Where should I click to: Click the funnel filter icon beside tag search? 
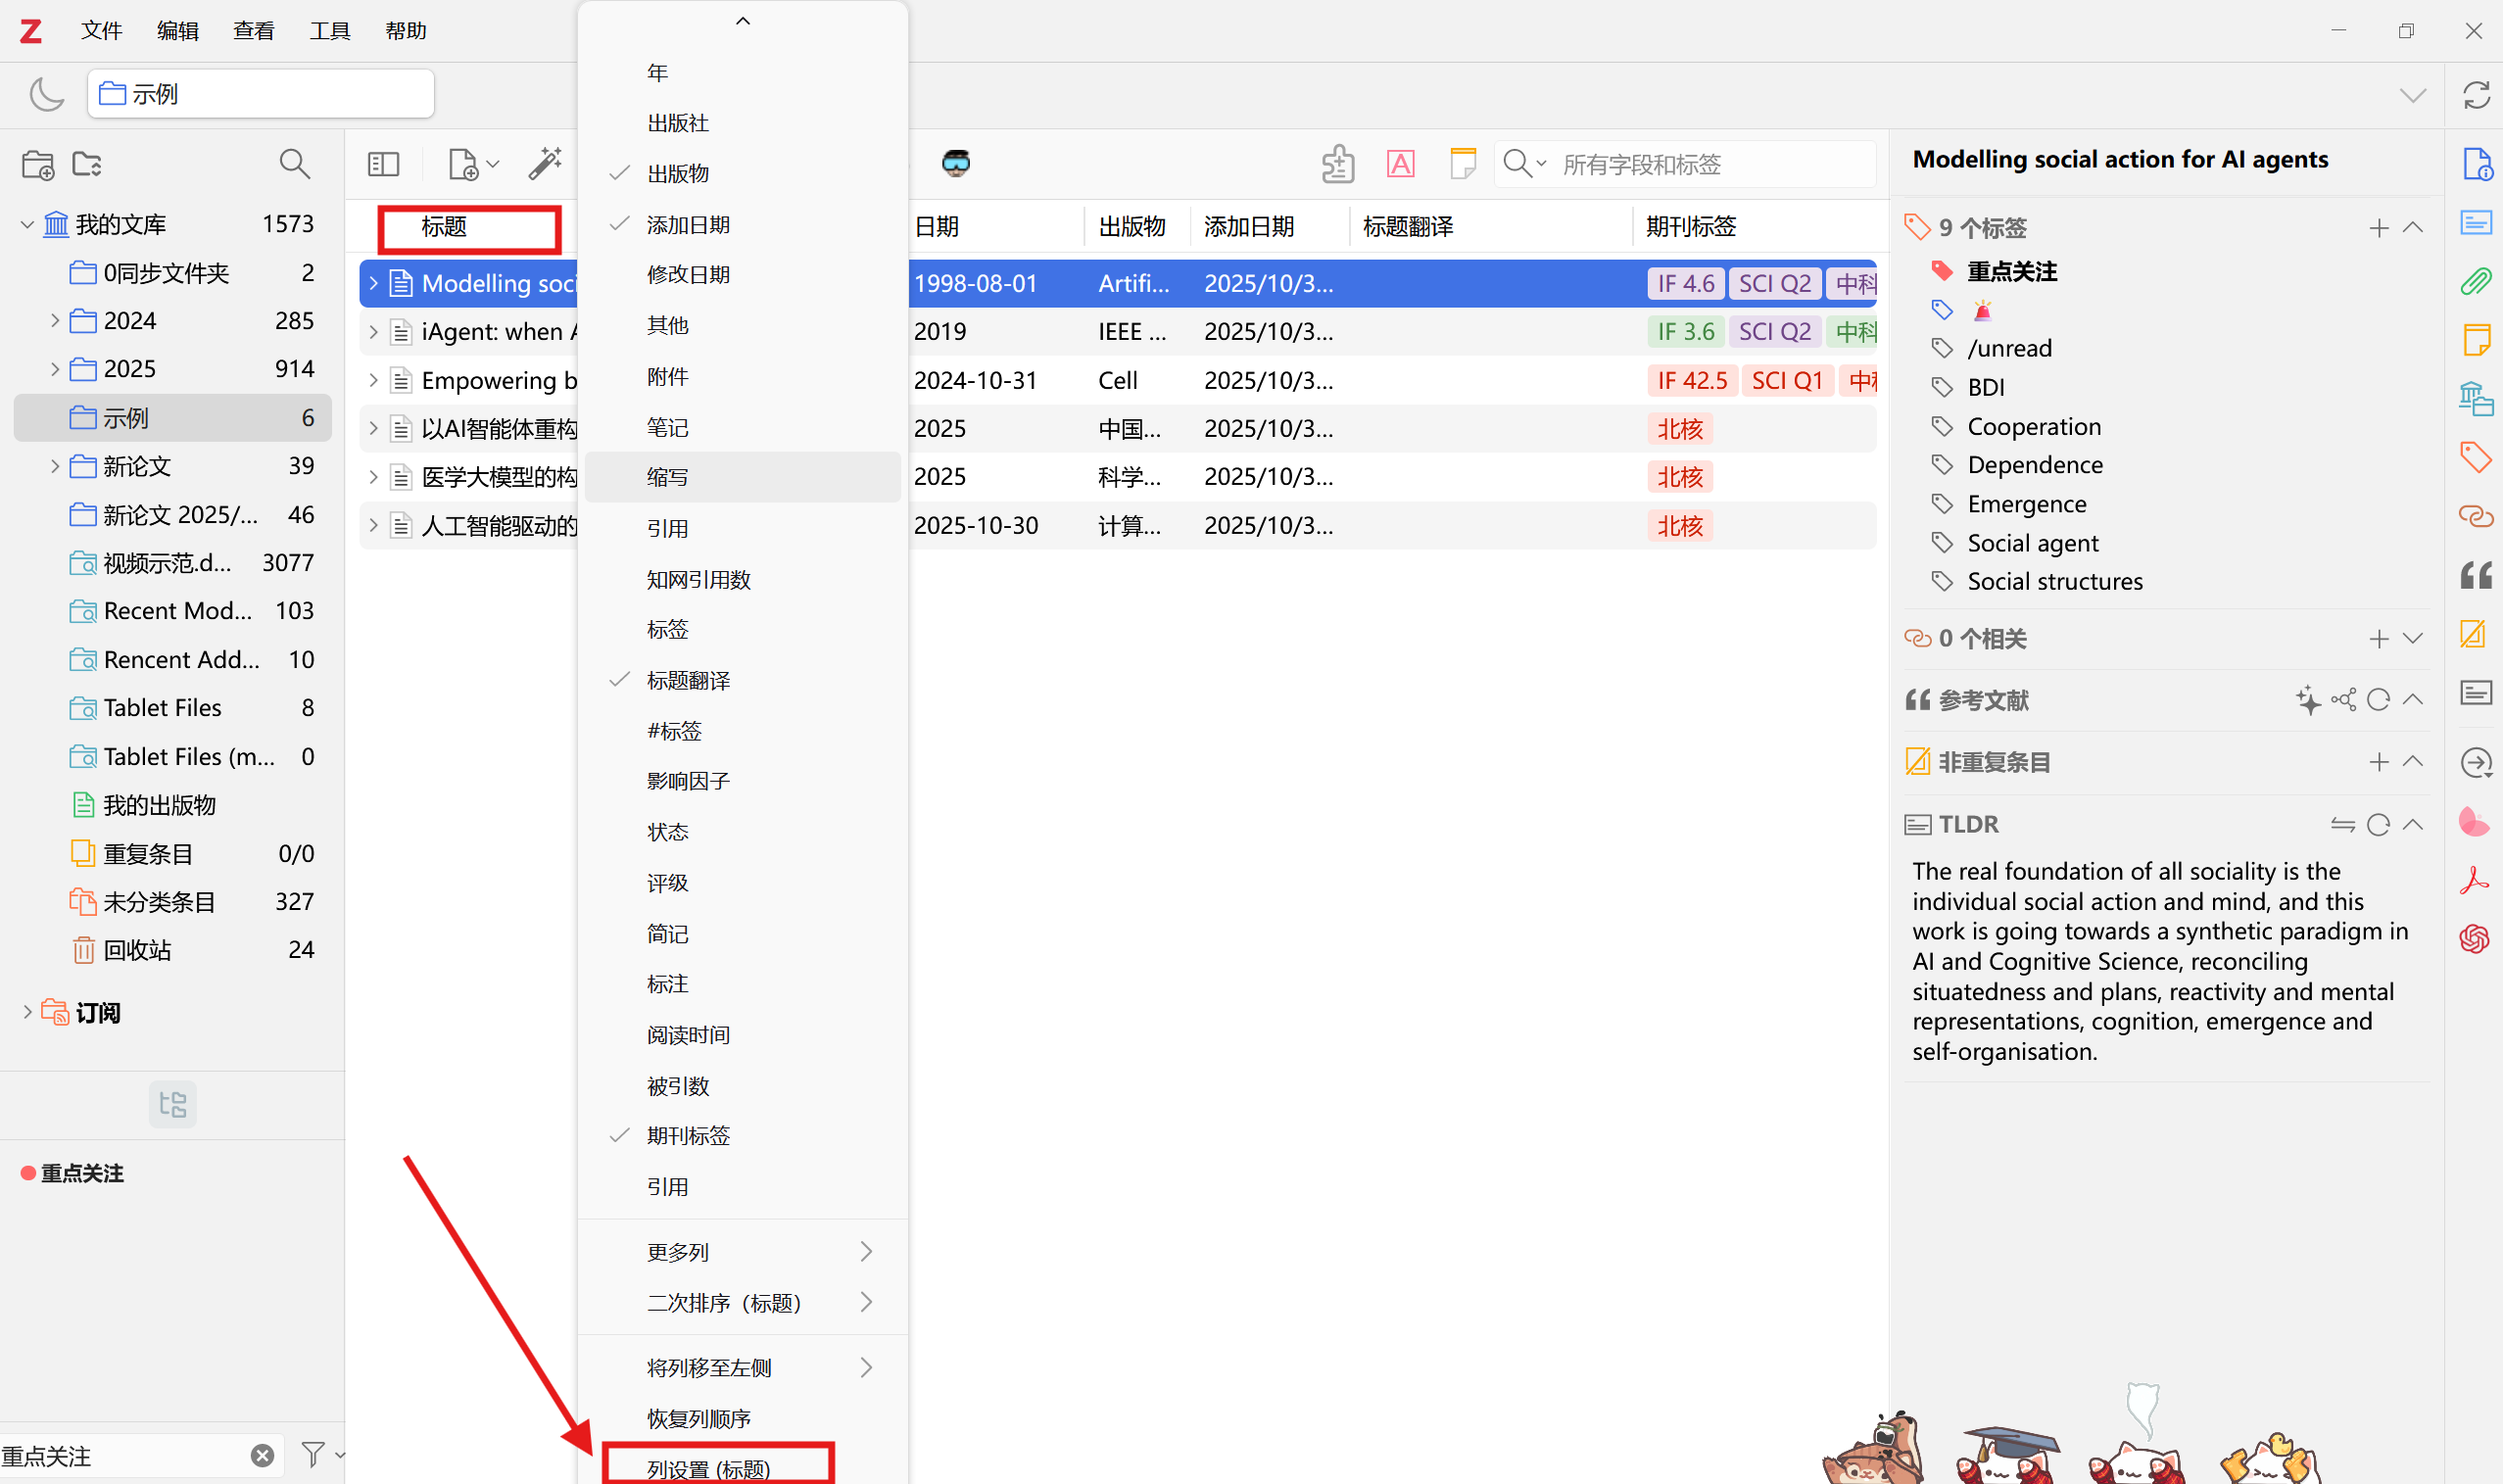pyautogui.click(x=313, y=1454)
